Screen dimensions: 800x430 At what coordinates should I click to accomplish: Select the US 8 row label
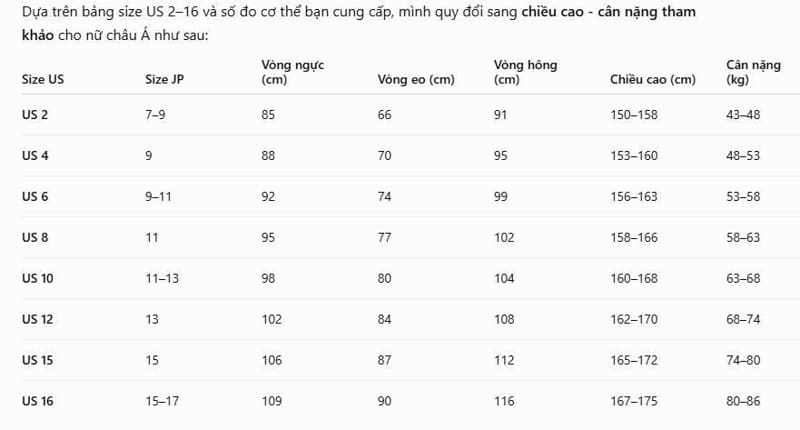tap(35, 237)
